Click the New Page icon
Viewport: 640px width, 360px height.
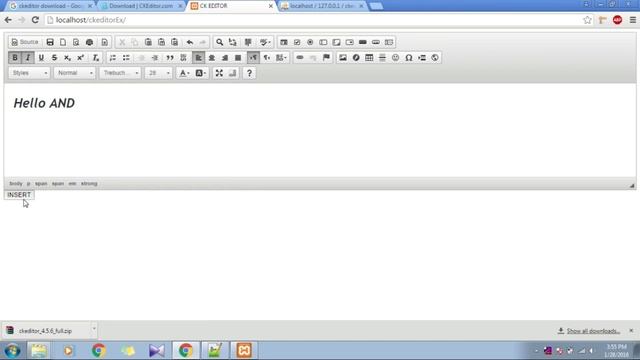(63, 42)
